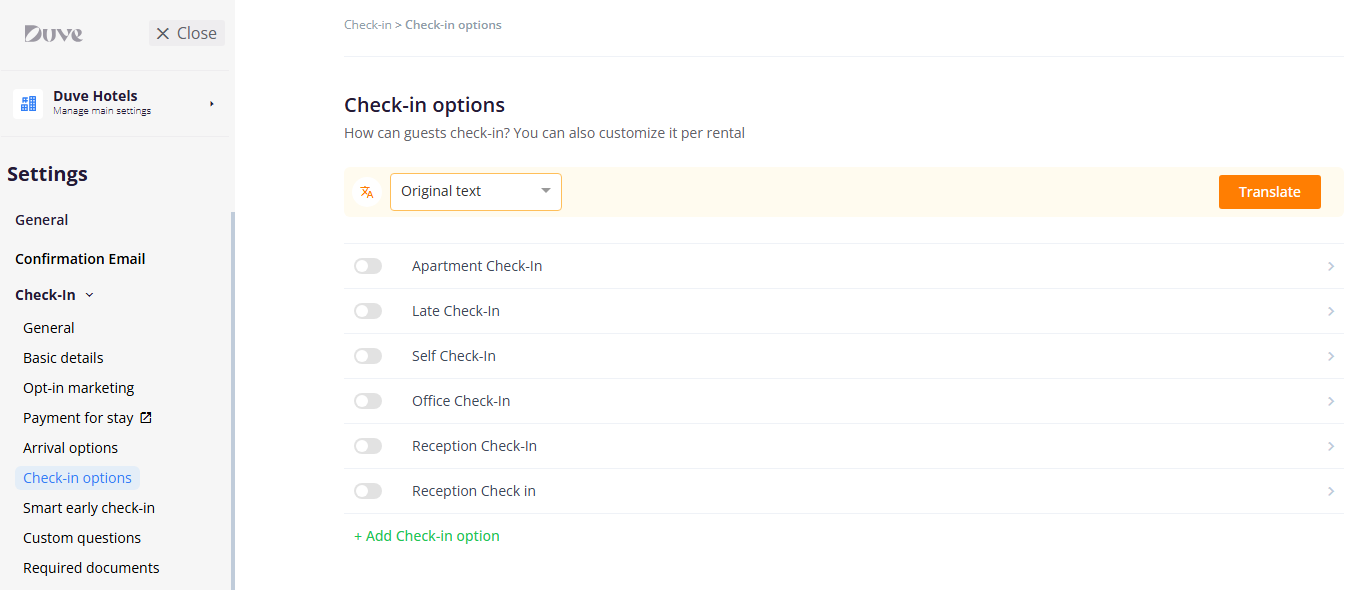Open Apartment Check-In row arrow

[x=1331, y=267]
